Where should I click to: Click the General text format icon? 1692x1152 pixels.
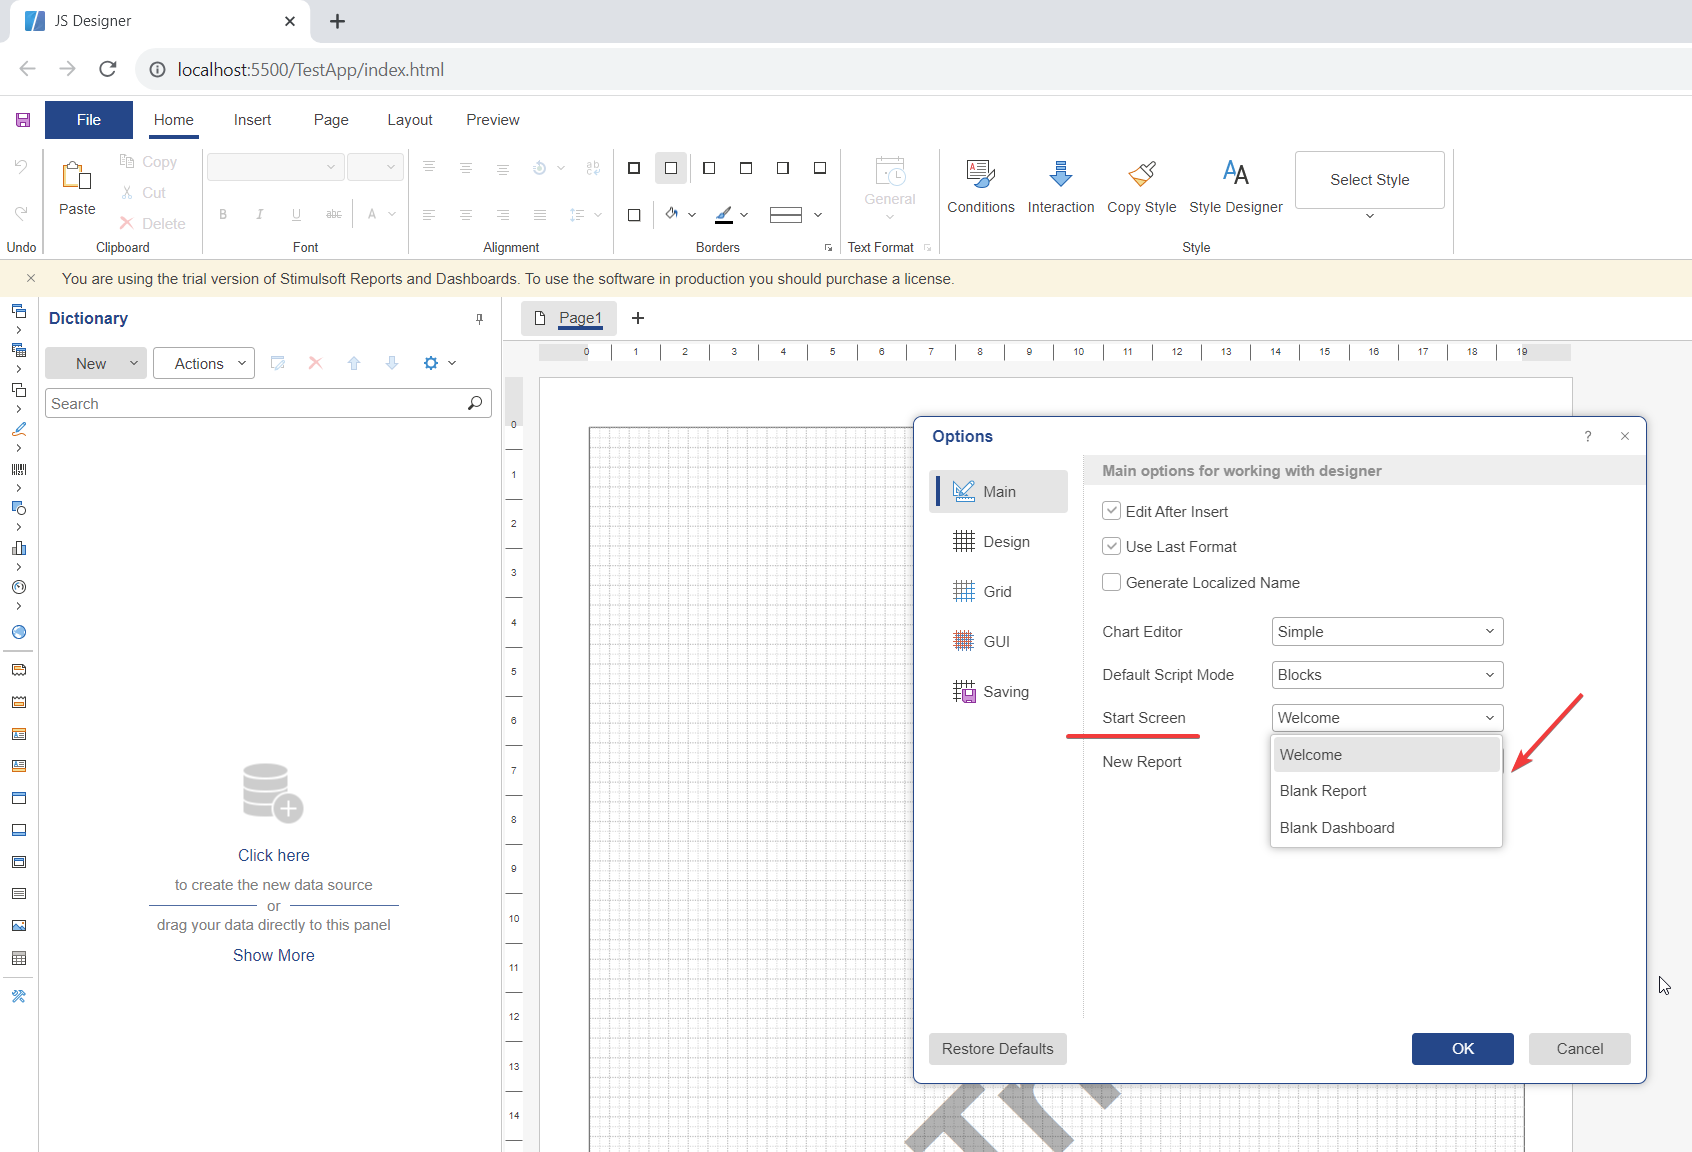890,172
